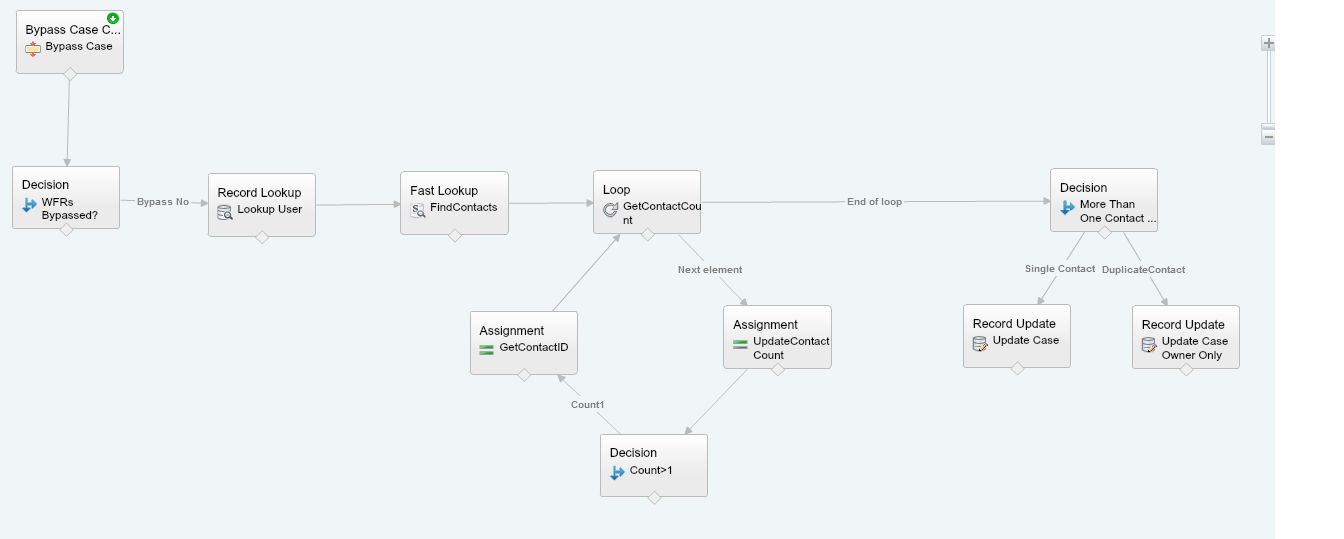This screenshot has width=1344, height=539.
Task: Click the FindContacts fast lookup icon
Action: (x=418, y=209)
